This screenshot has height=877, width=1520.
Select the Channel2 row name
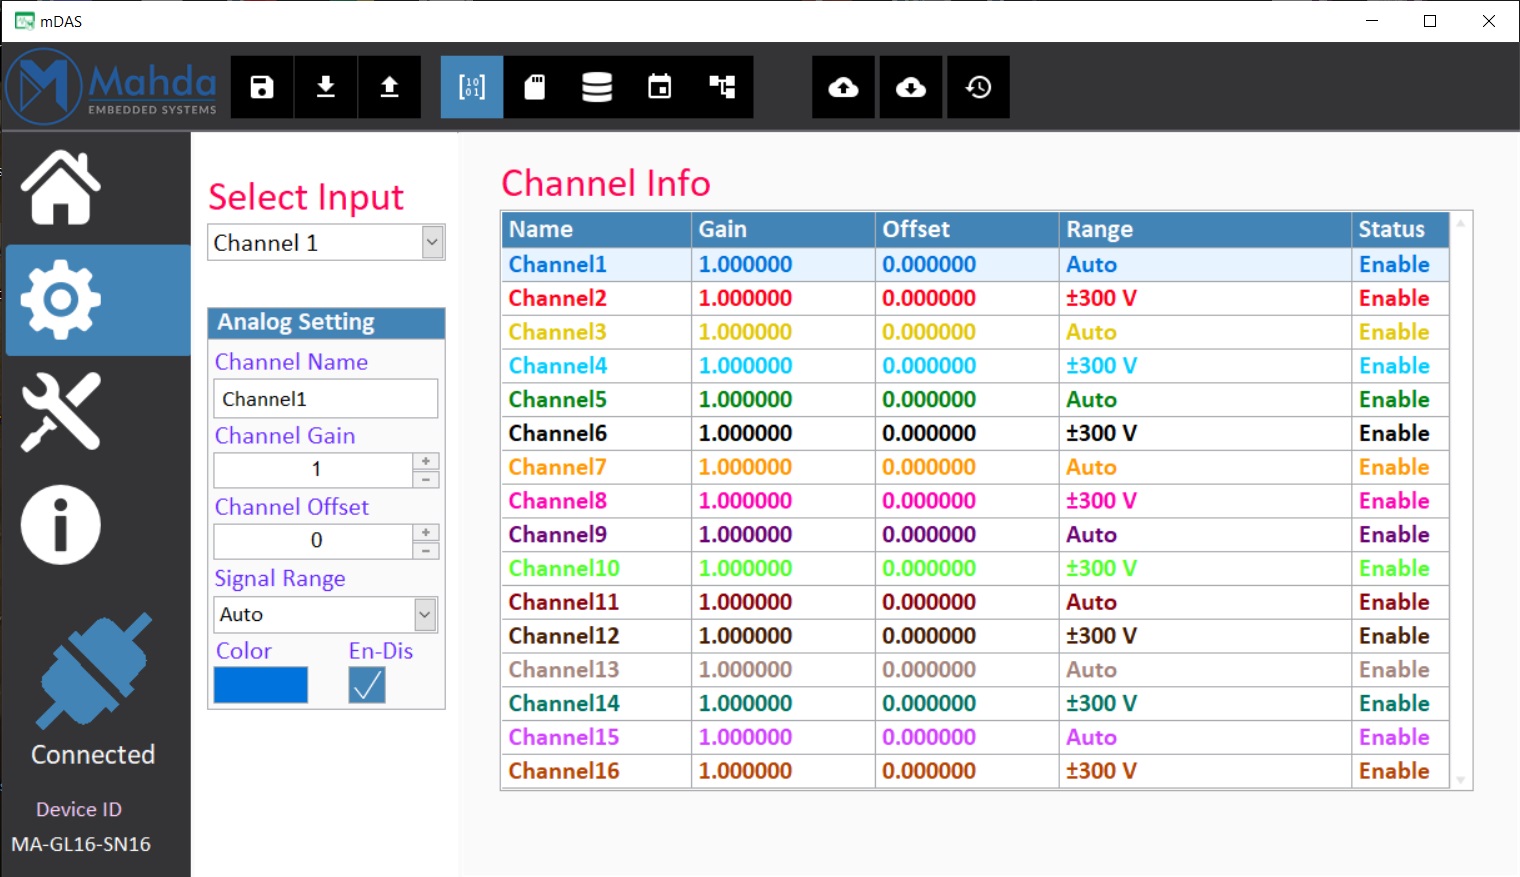(557, 298)
